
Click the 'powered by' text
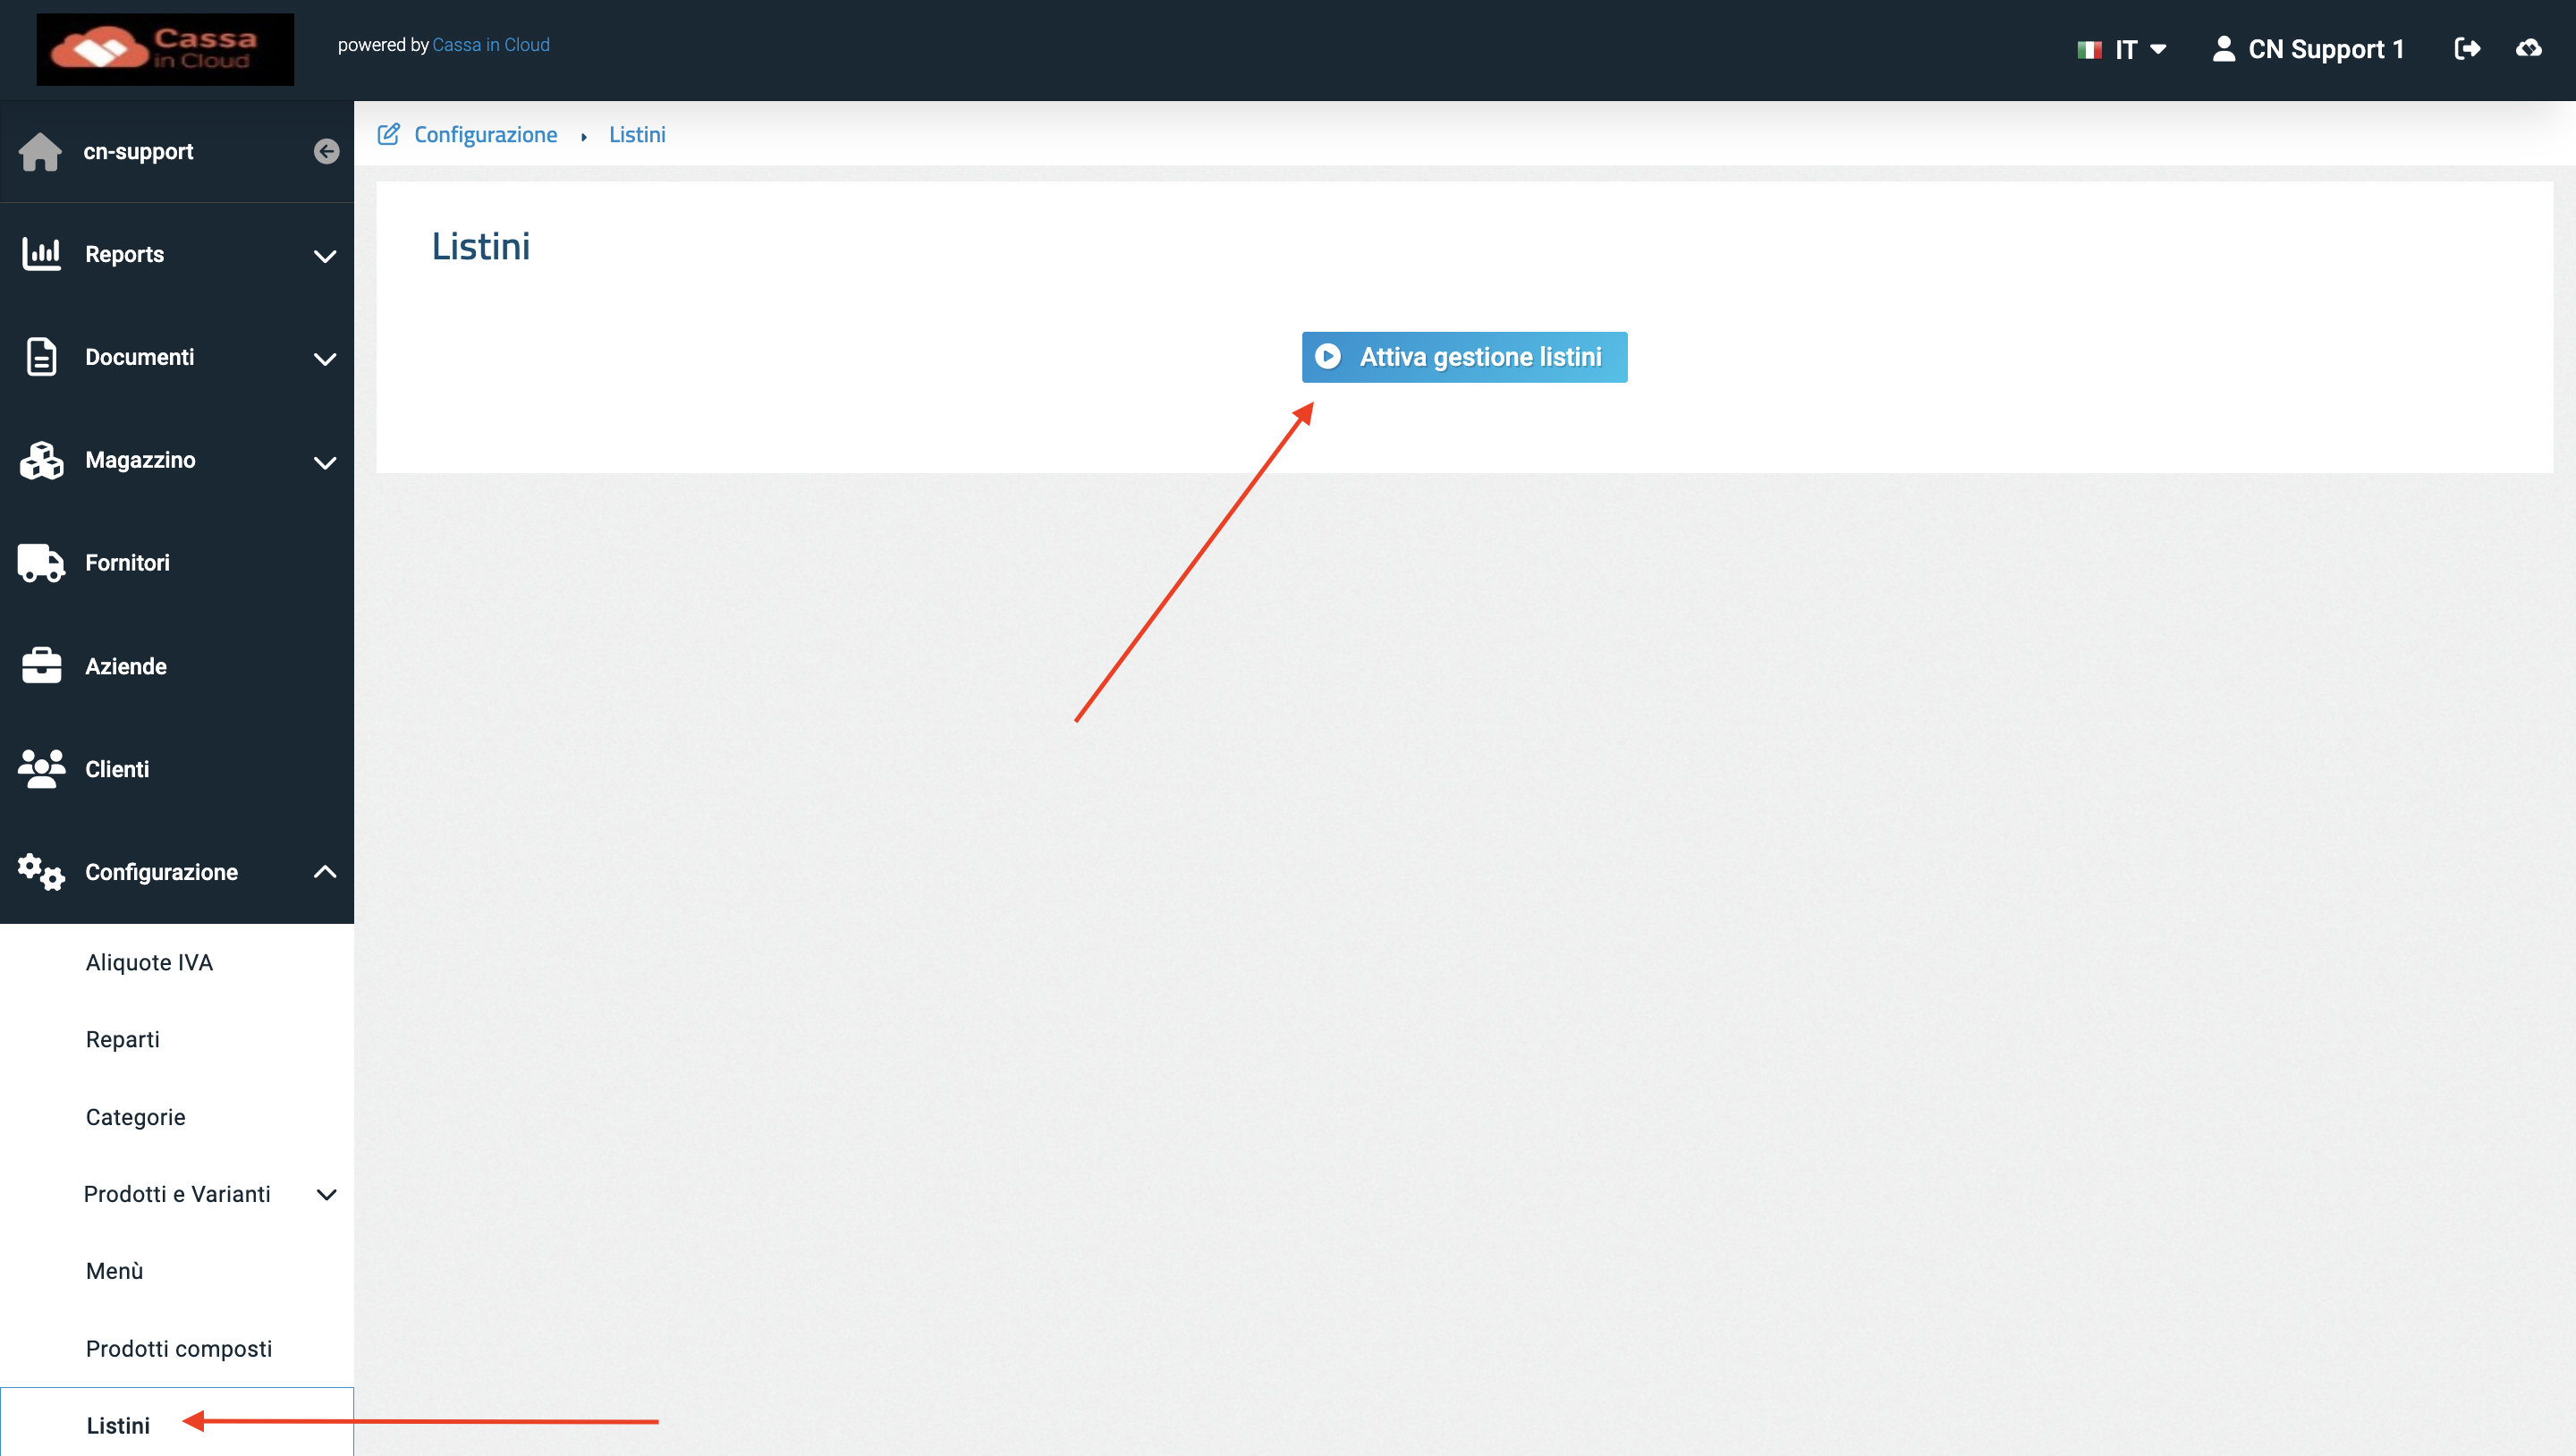[x=383, y=45]
